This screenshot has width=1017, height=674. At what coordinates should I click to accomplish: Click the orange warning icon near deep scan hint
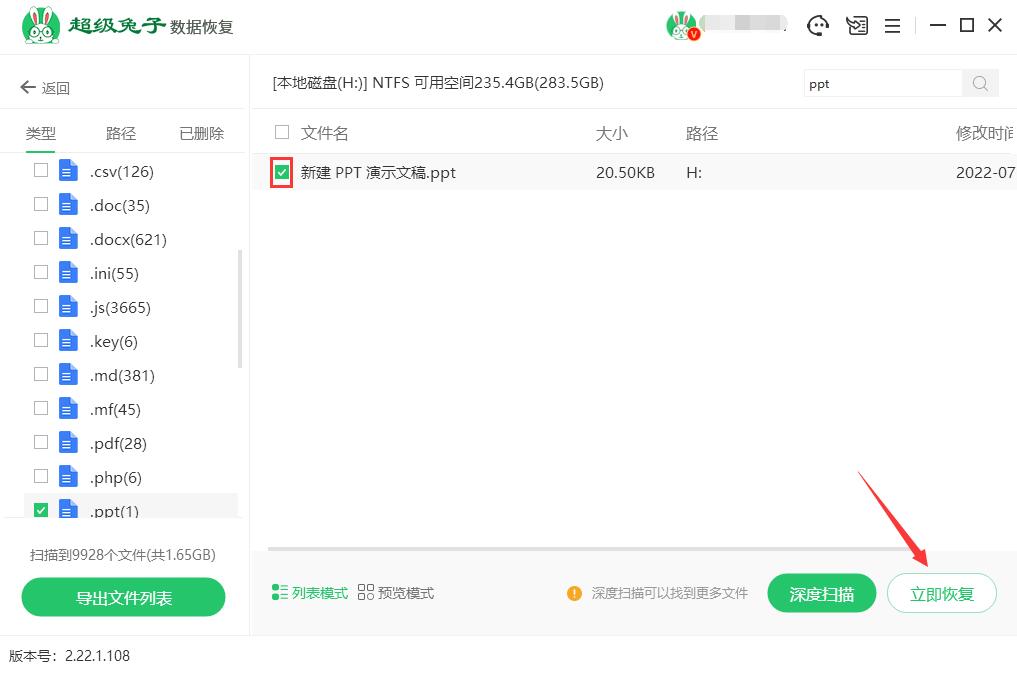[x=575, y=593]
